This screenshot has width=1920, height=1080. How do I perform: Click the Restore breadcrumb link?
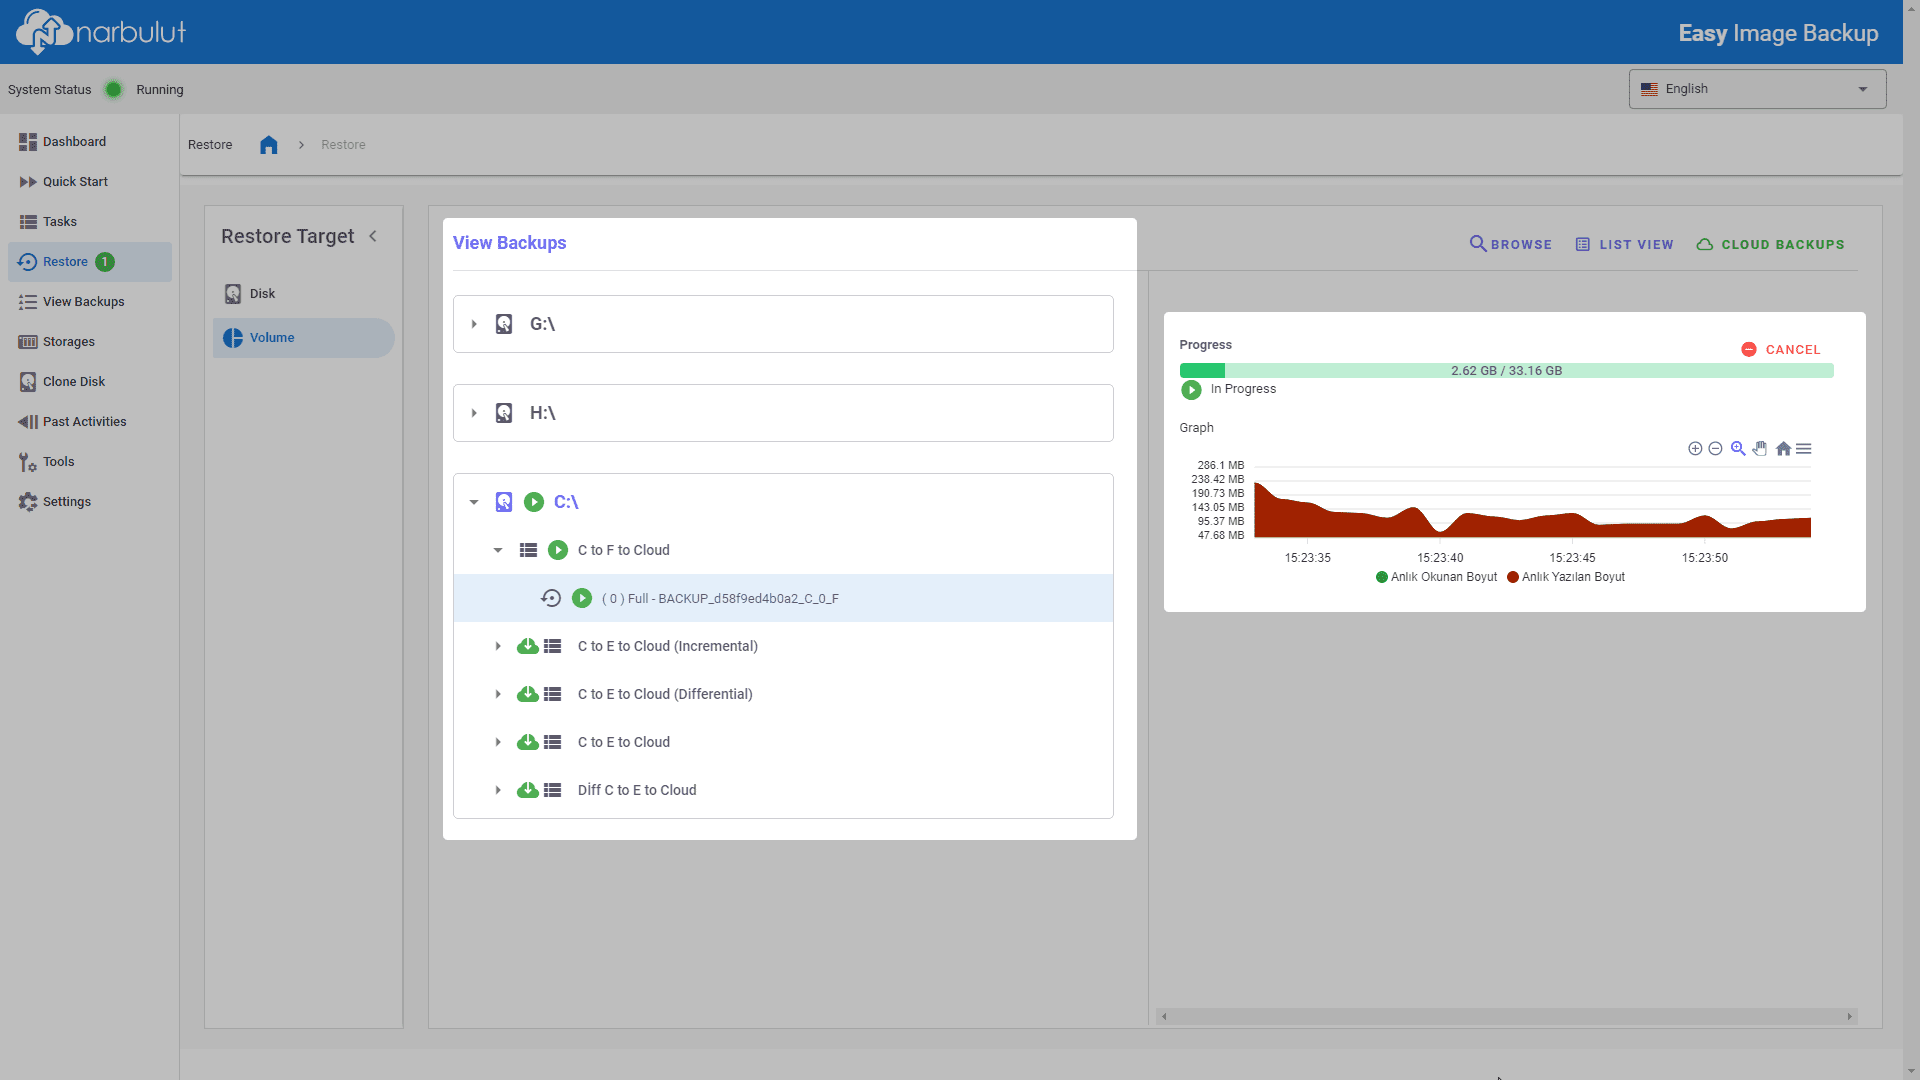[343, 145]
